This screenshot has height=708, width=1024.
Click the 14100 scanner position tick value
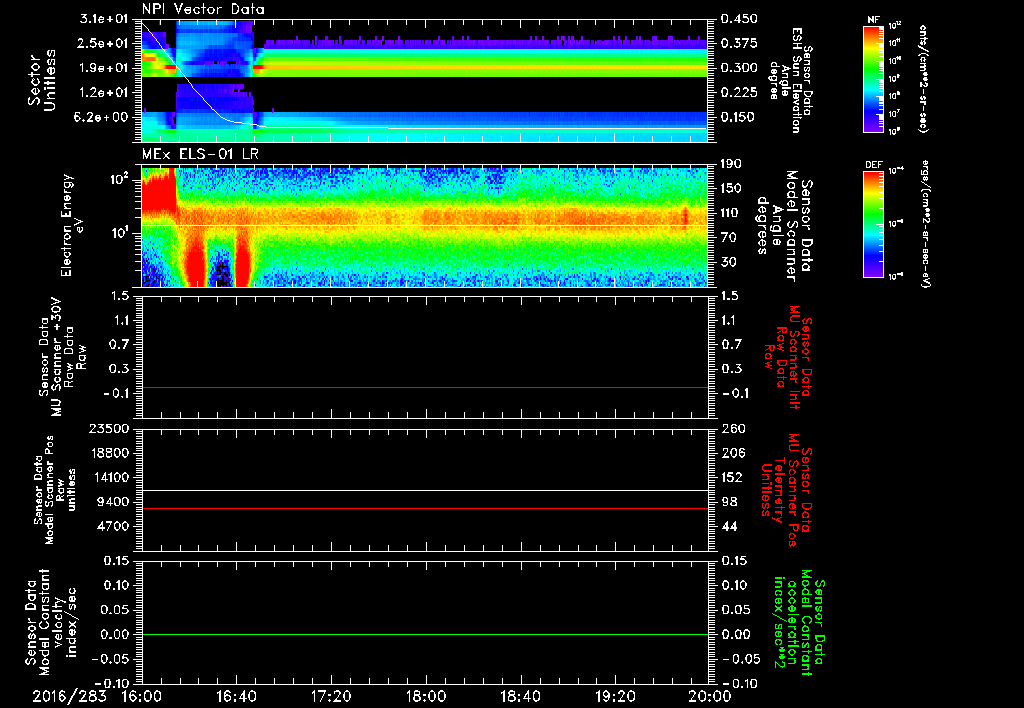coord(110,477)
